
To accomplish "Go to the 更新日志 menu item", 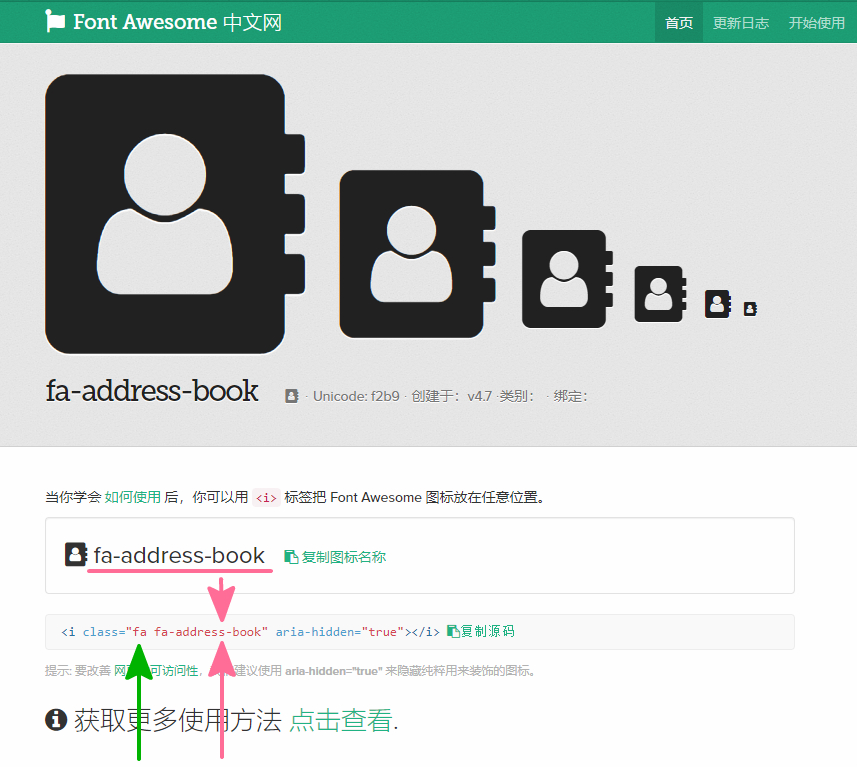I will tap(741, 22).
